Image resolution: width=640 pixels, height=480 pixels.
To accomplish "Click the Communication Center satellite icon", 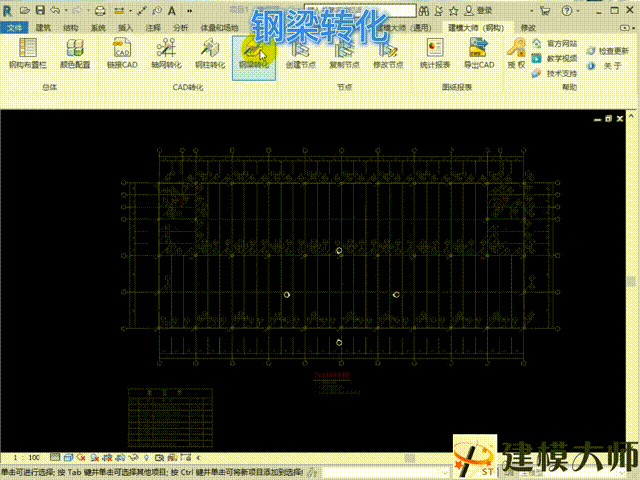I will coord(439,11).
